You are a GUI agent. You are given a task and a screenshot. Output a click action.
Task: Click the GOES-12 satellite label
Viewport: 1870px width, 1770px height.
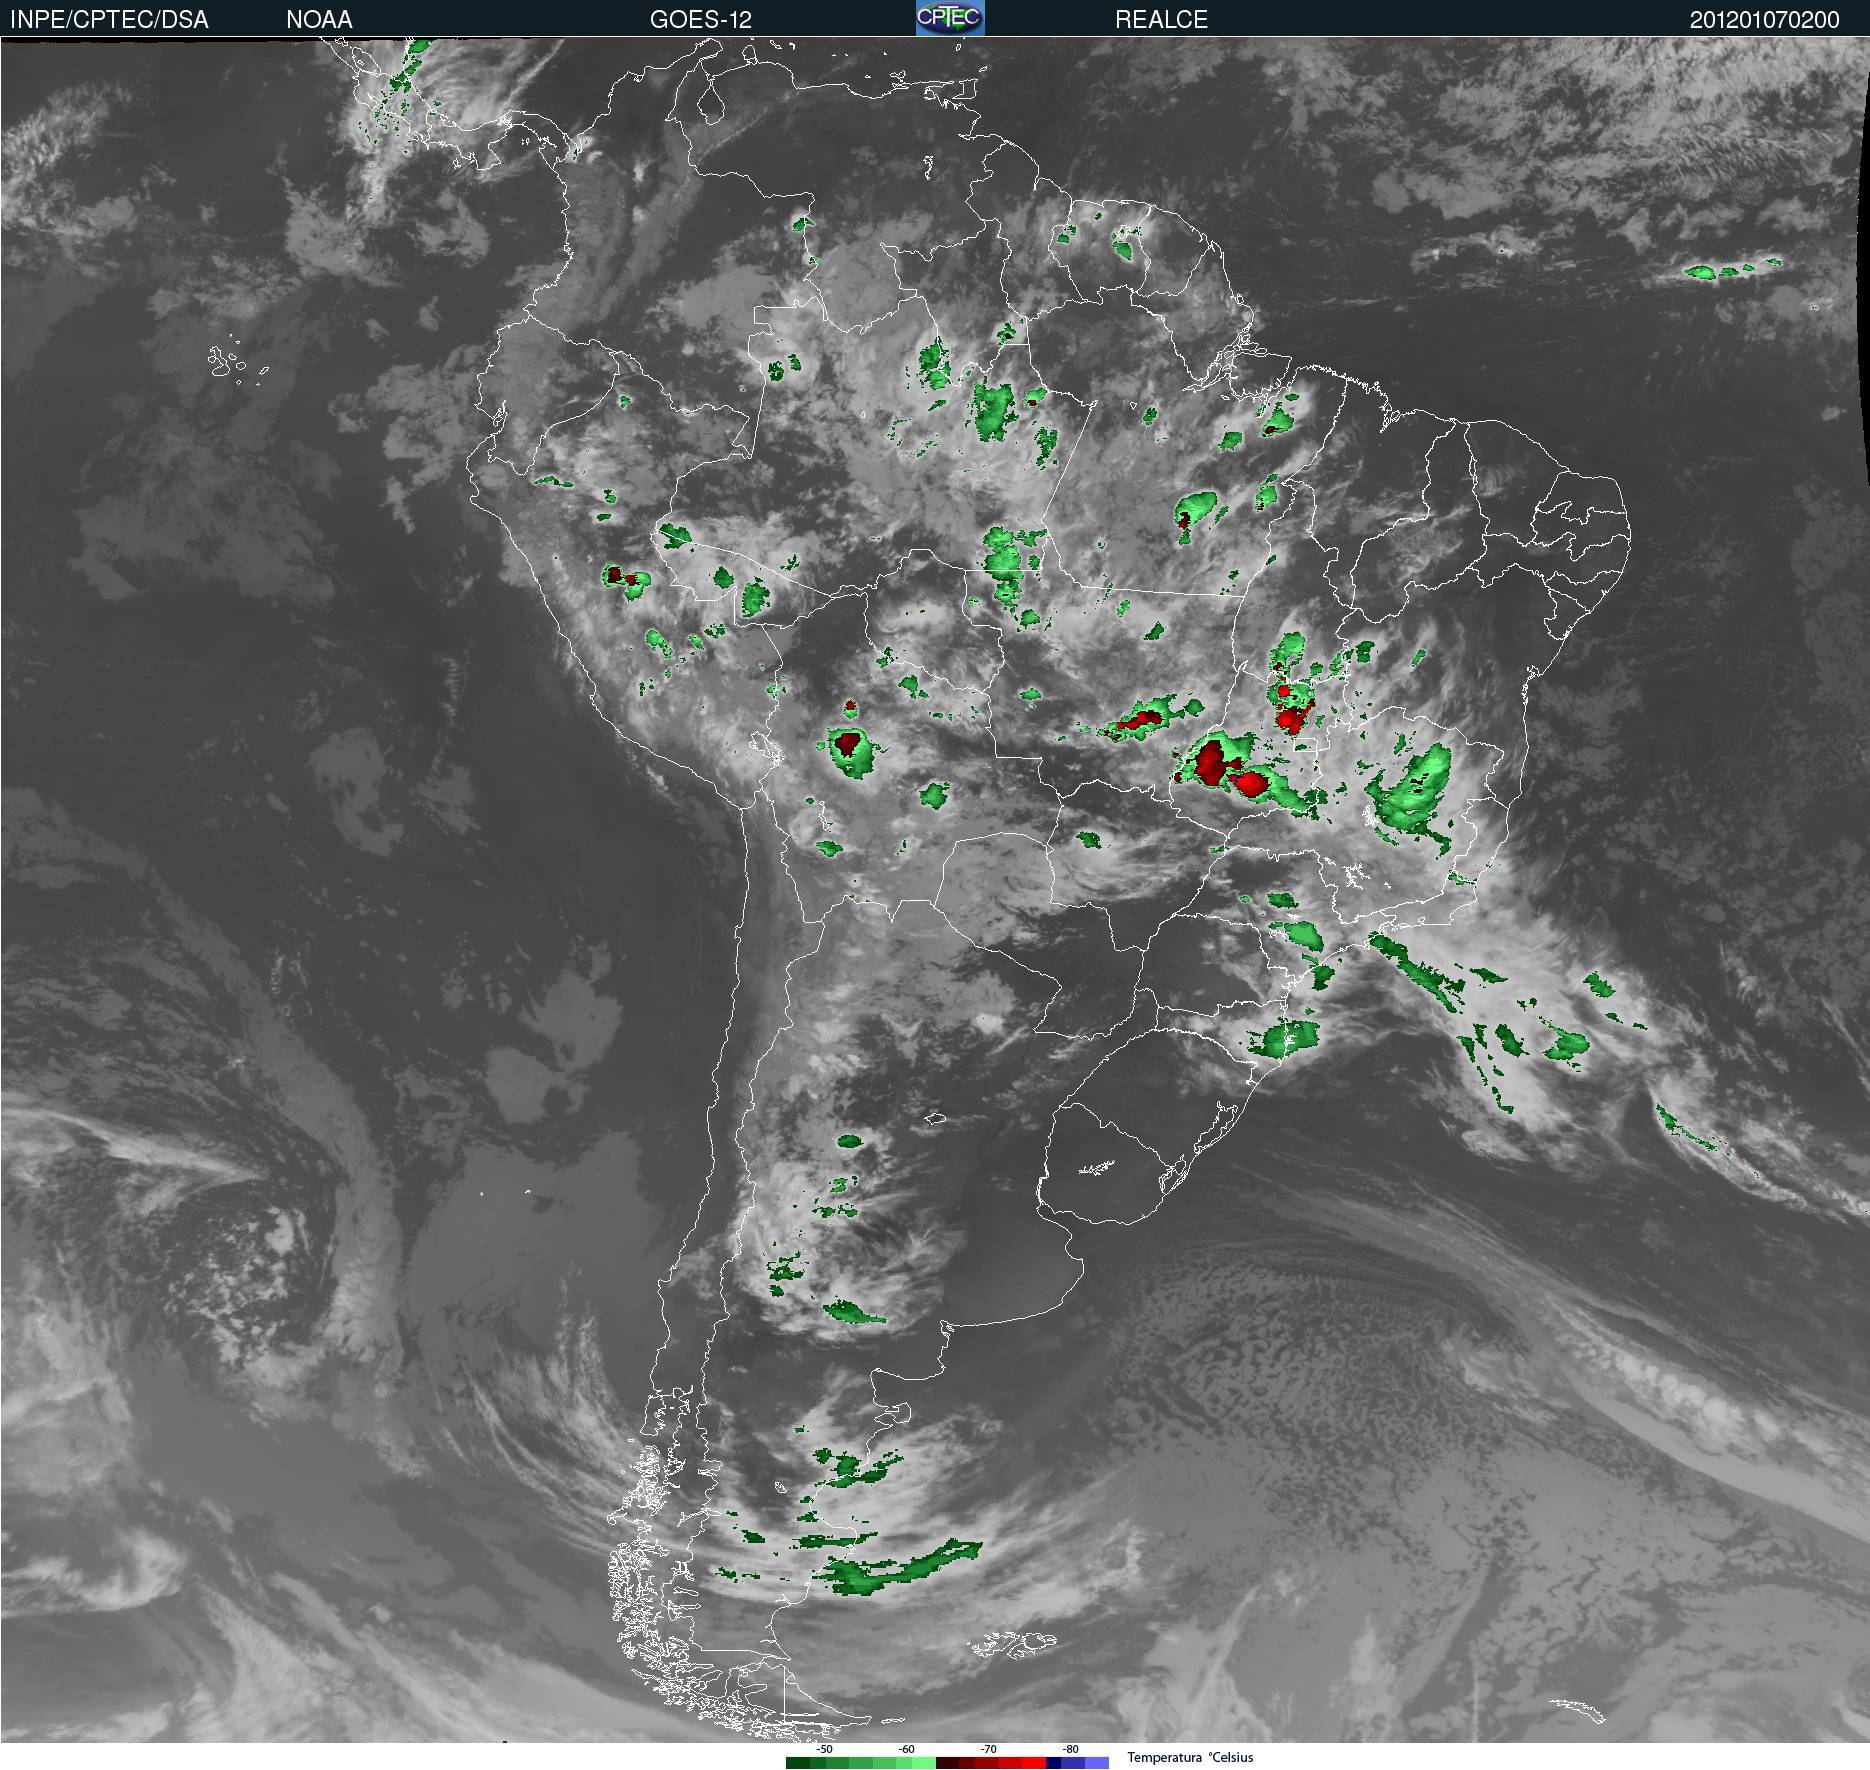[x=700, y=19]
